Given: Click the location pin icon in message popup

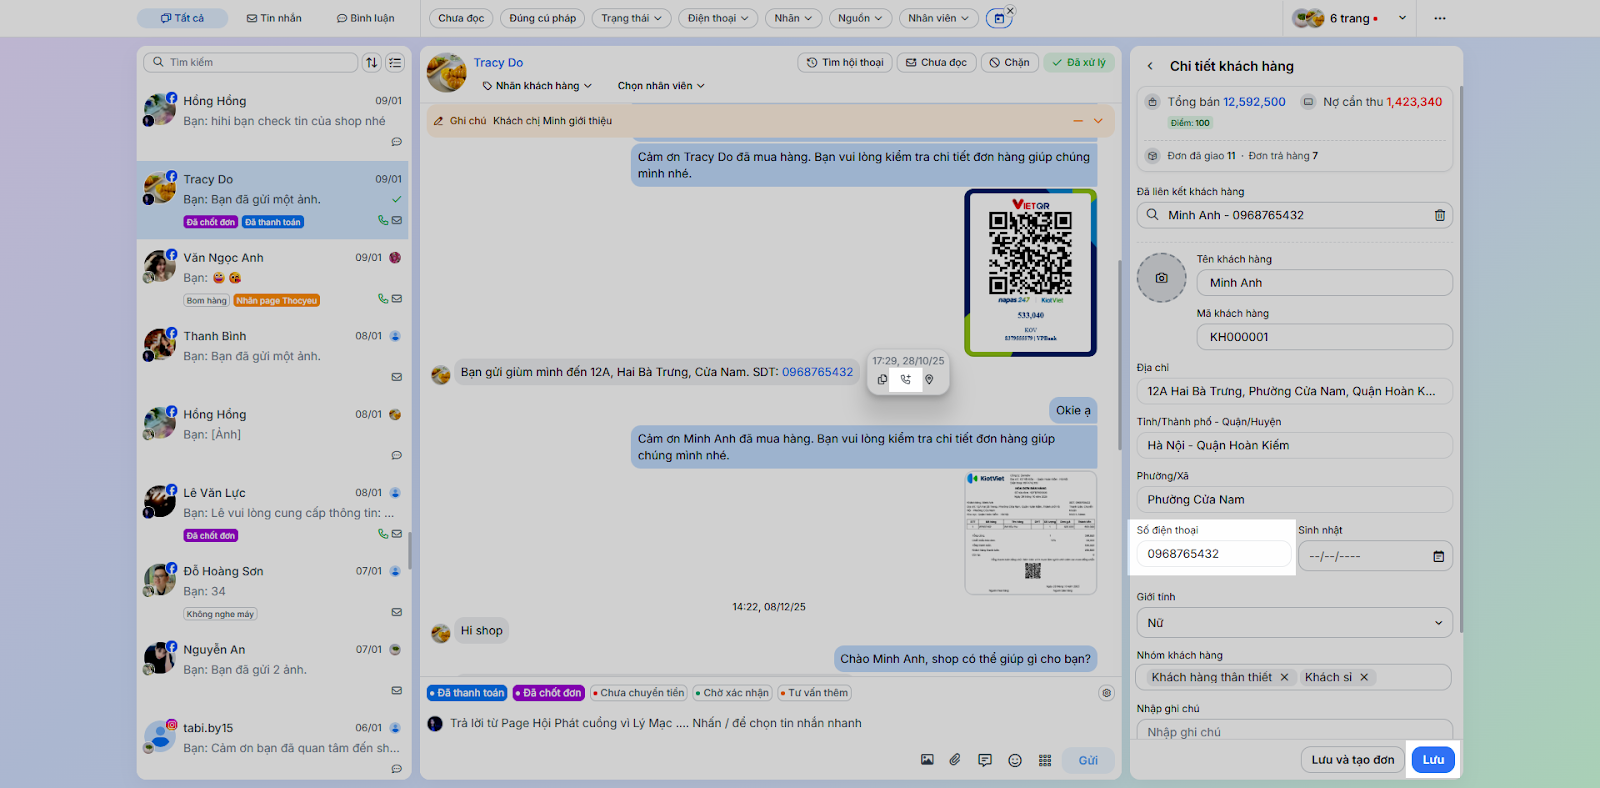Looking at the screenshot, I should point(929,380).
